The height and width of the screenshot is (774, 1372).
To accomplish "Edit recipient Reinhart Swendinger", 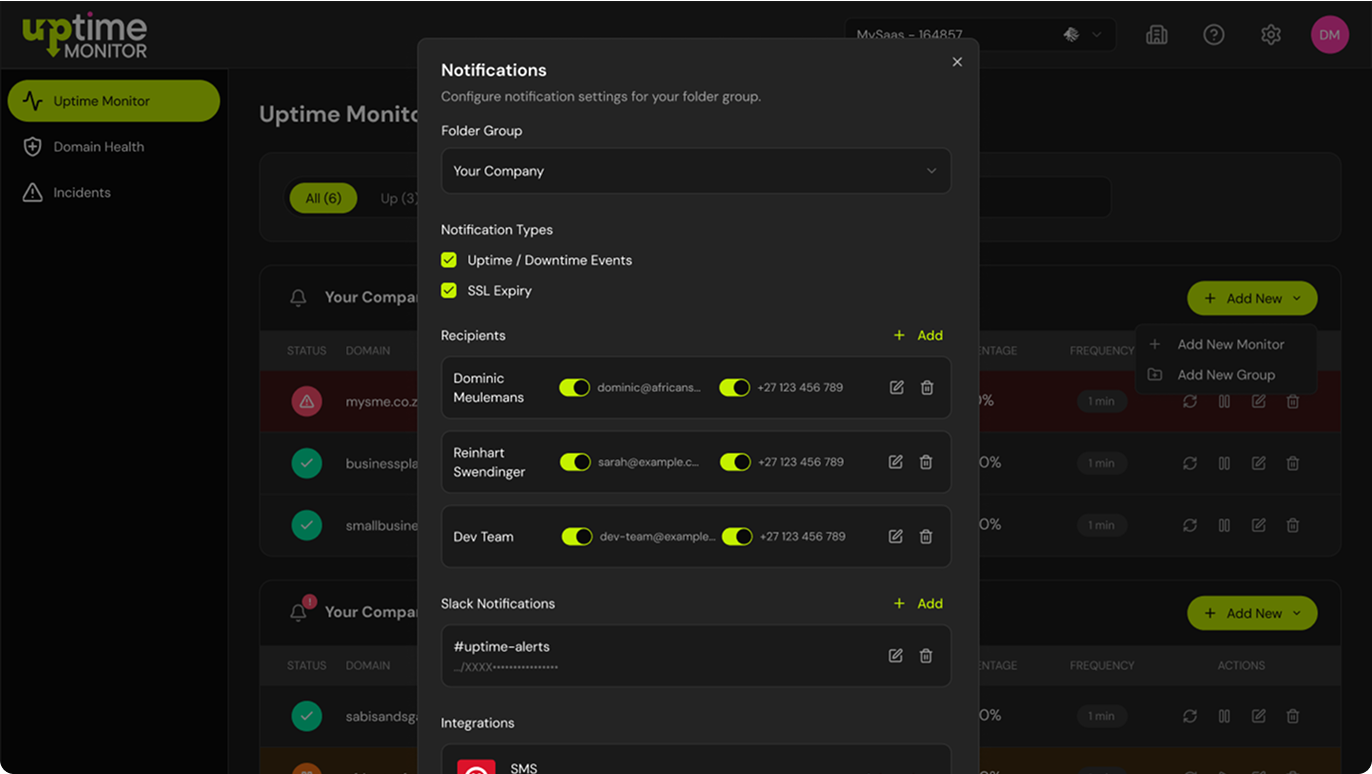I will pos(896,462).
